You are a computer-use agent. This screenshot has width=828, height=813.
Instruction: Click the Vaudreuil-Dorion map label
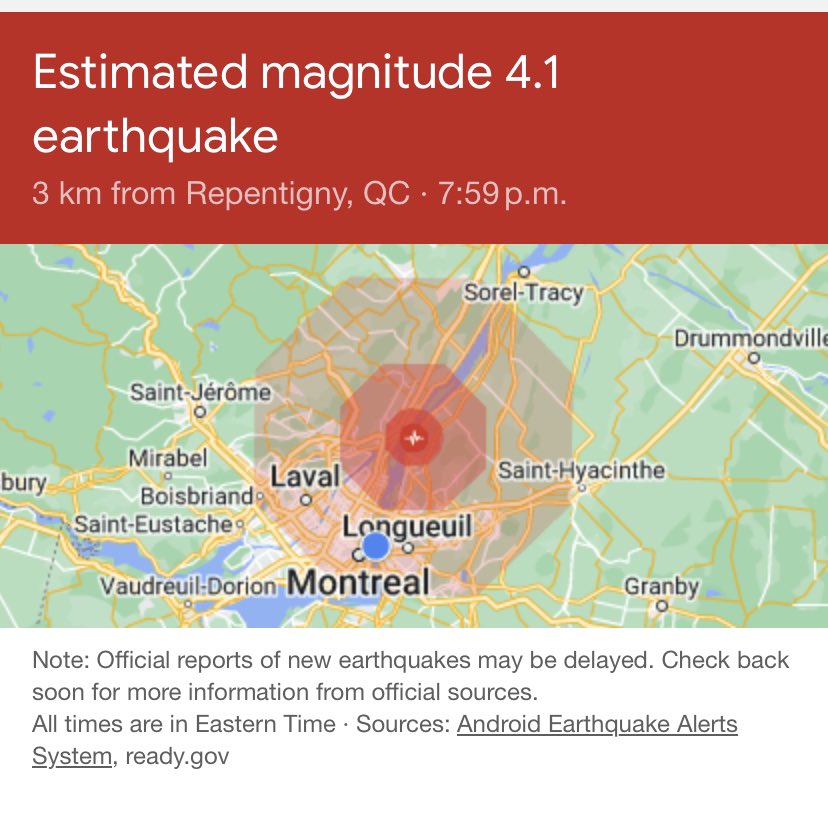pos(188,586)
